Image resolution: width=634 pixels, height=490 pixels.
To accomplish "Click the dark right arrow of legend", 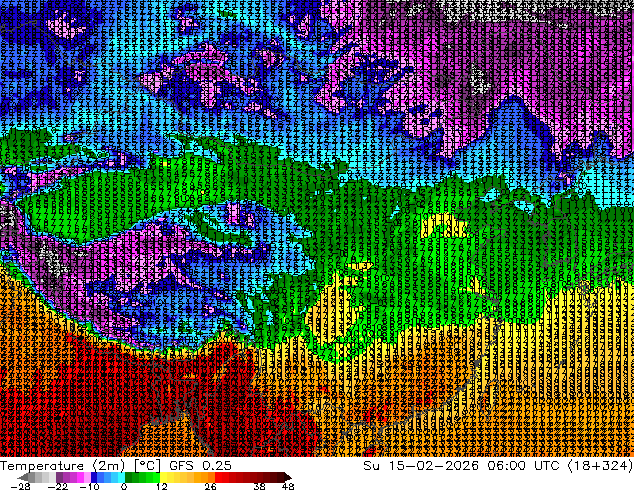I will [287, 477].
